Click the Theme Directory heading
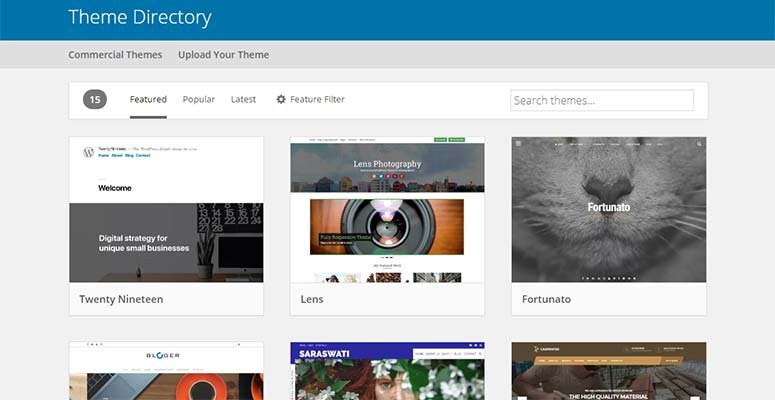This screenshot has width=775, height=400. tap(140, 17)
